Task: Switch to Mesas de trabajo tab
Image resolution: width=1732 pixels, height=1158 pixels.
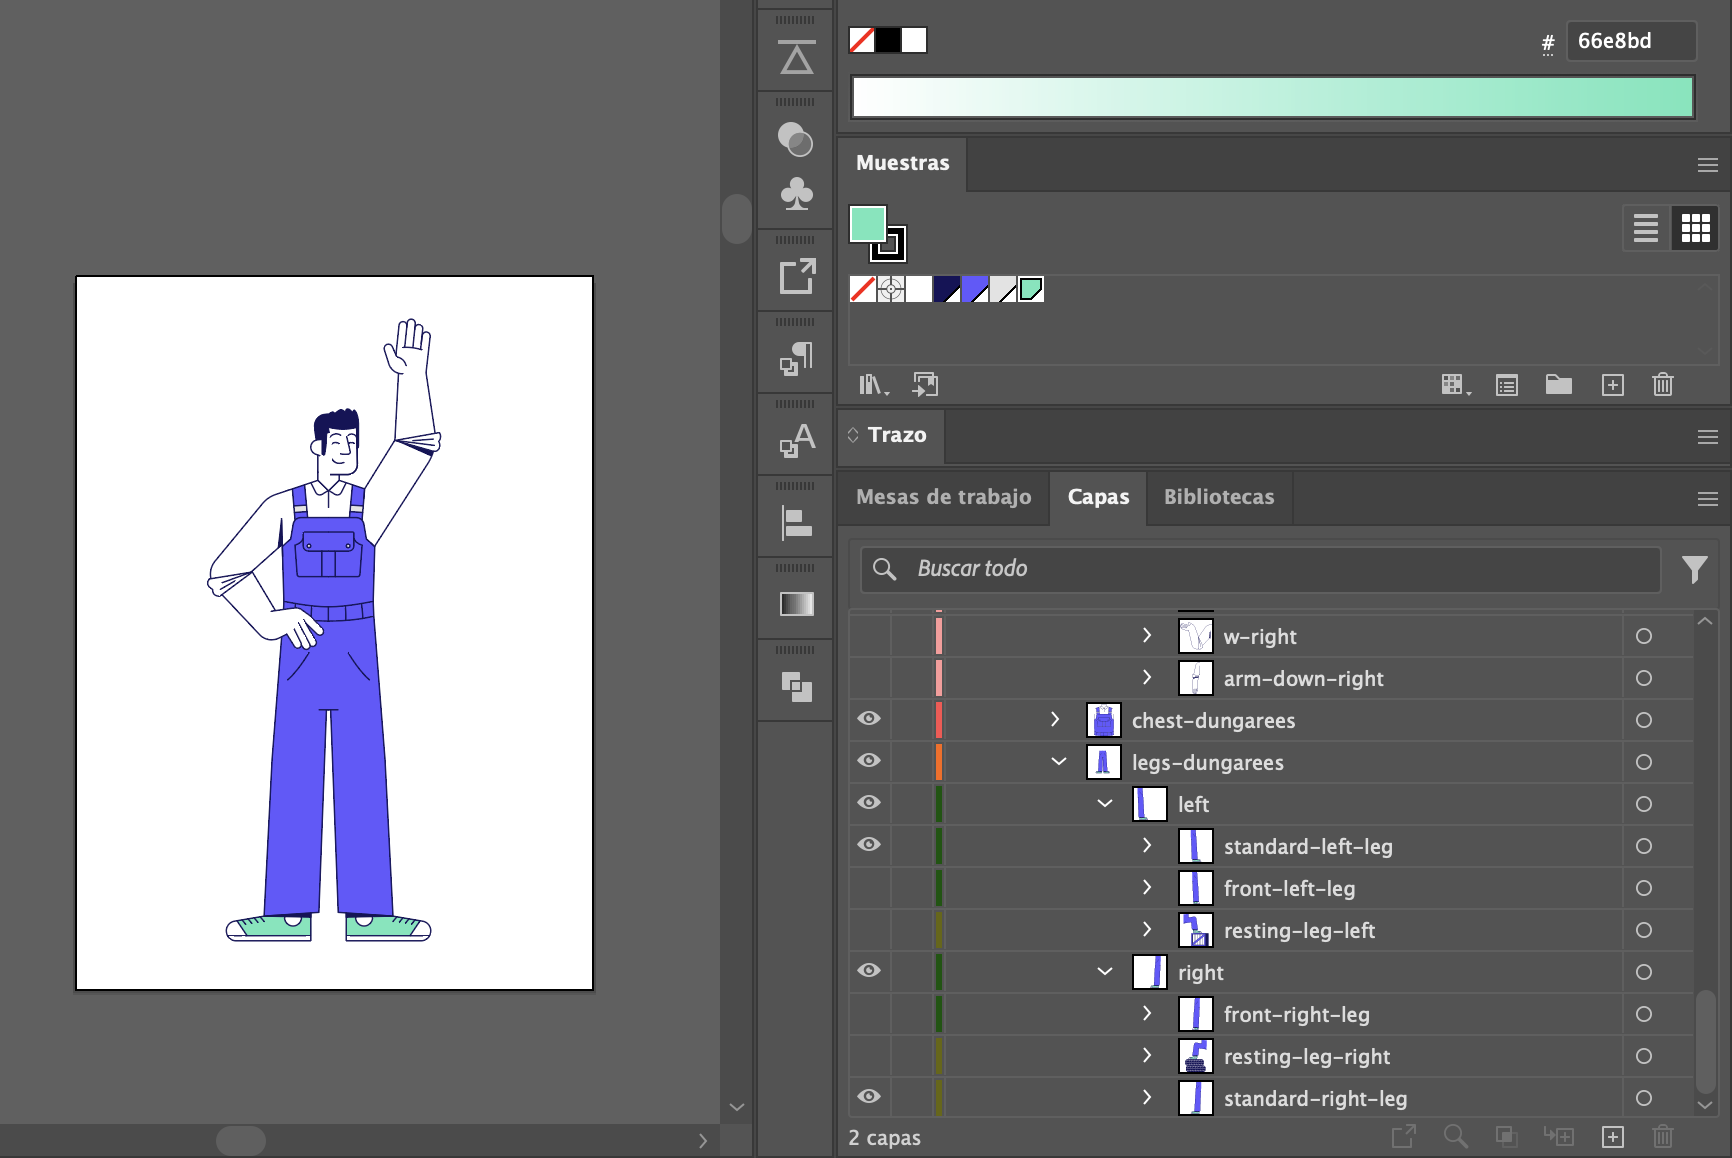Action: tap(943, 497)
